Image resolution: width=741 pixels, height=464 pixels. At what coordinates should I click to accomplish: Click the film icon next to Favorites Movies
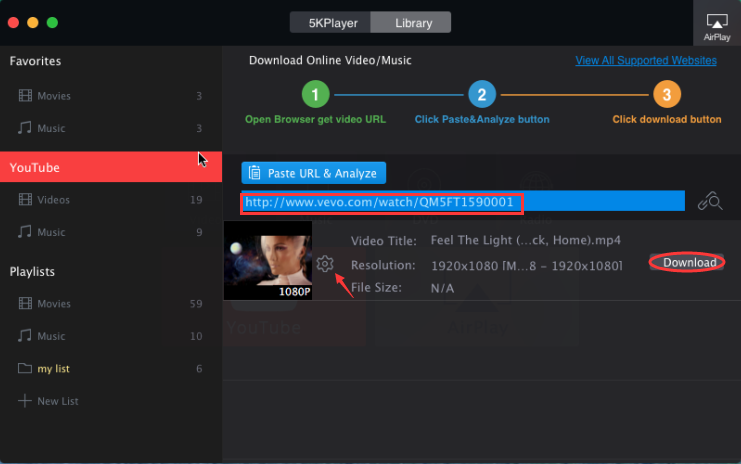click(24, 96)
